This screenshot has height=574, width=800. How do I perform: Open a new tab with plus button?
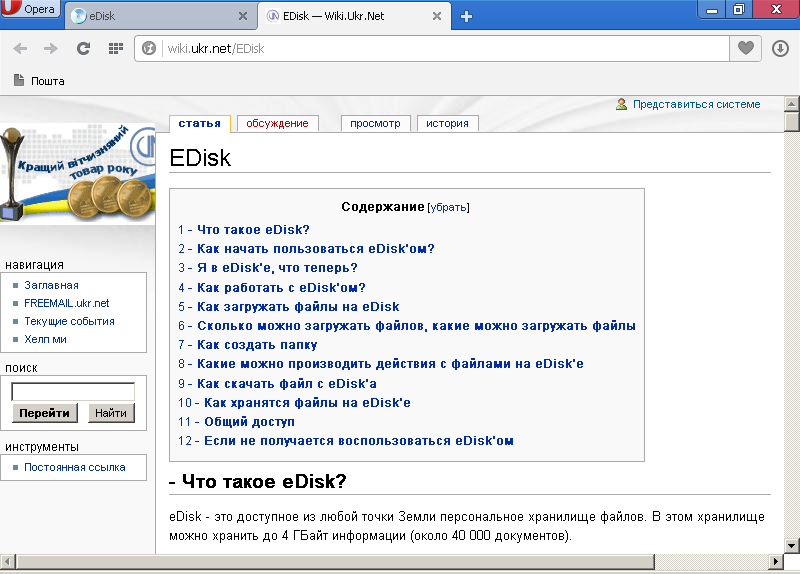(x=466, y=16)
